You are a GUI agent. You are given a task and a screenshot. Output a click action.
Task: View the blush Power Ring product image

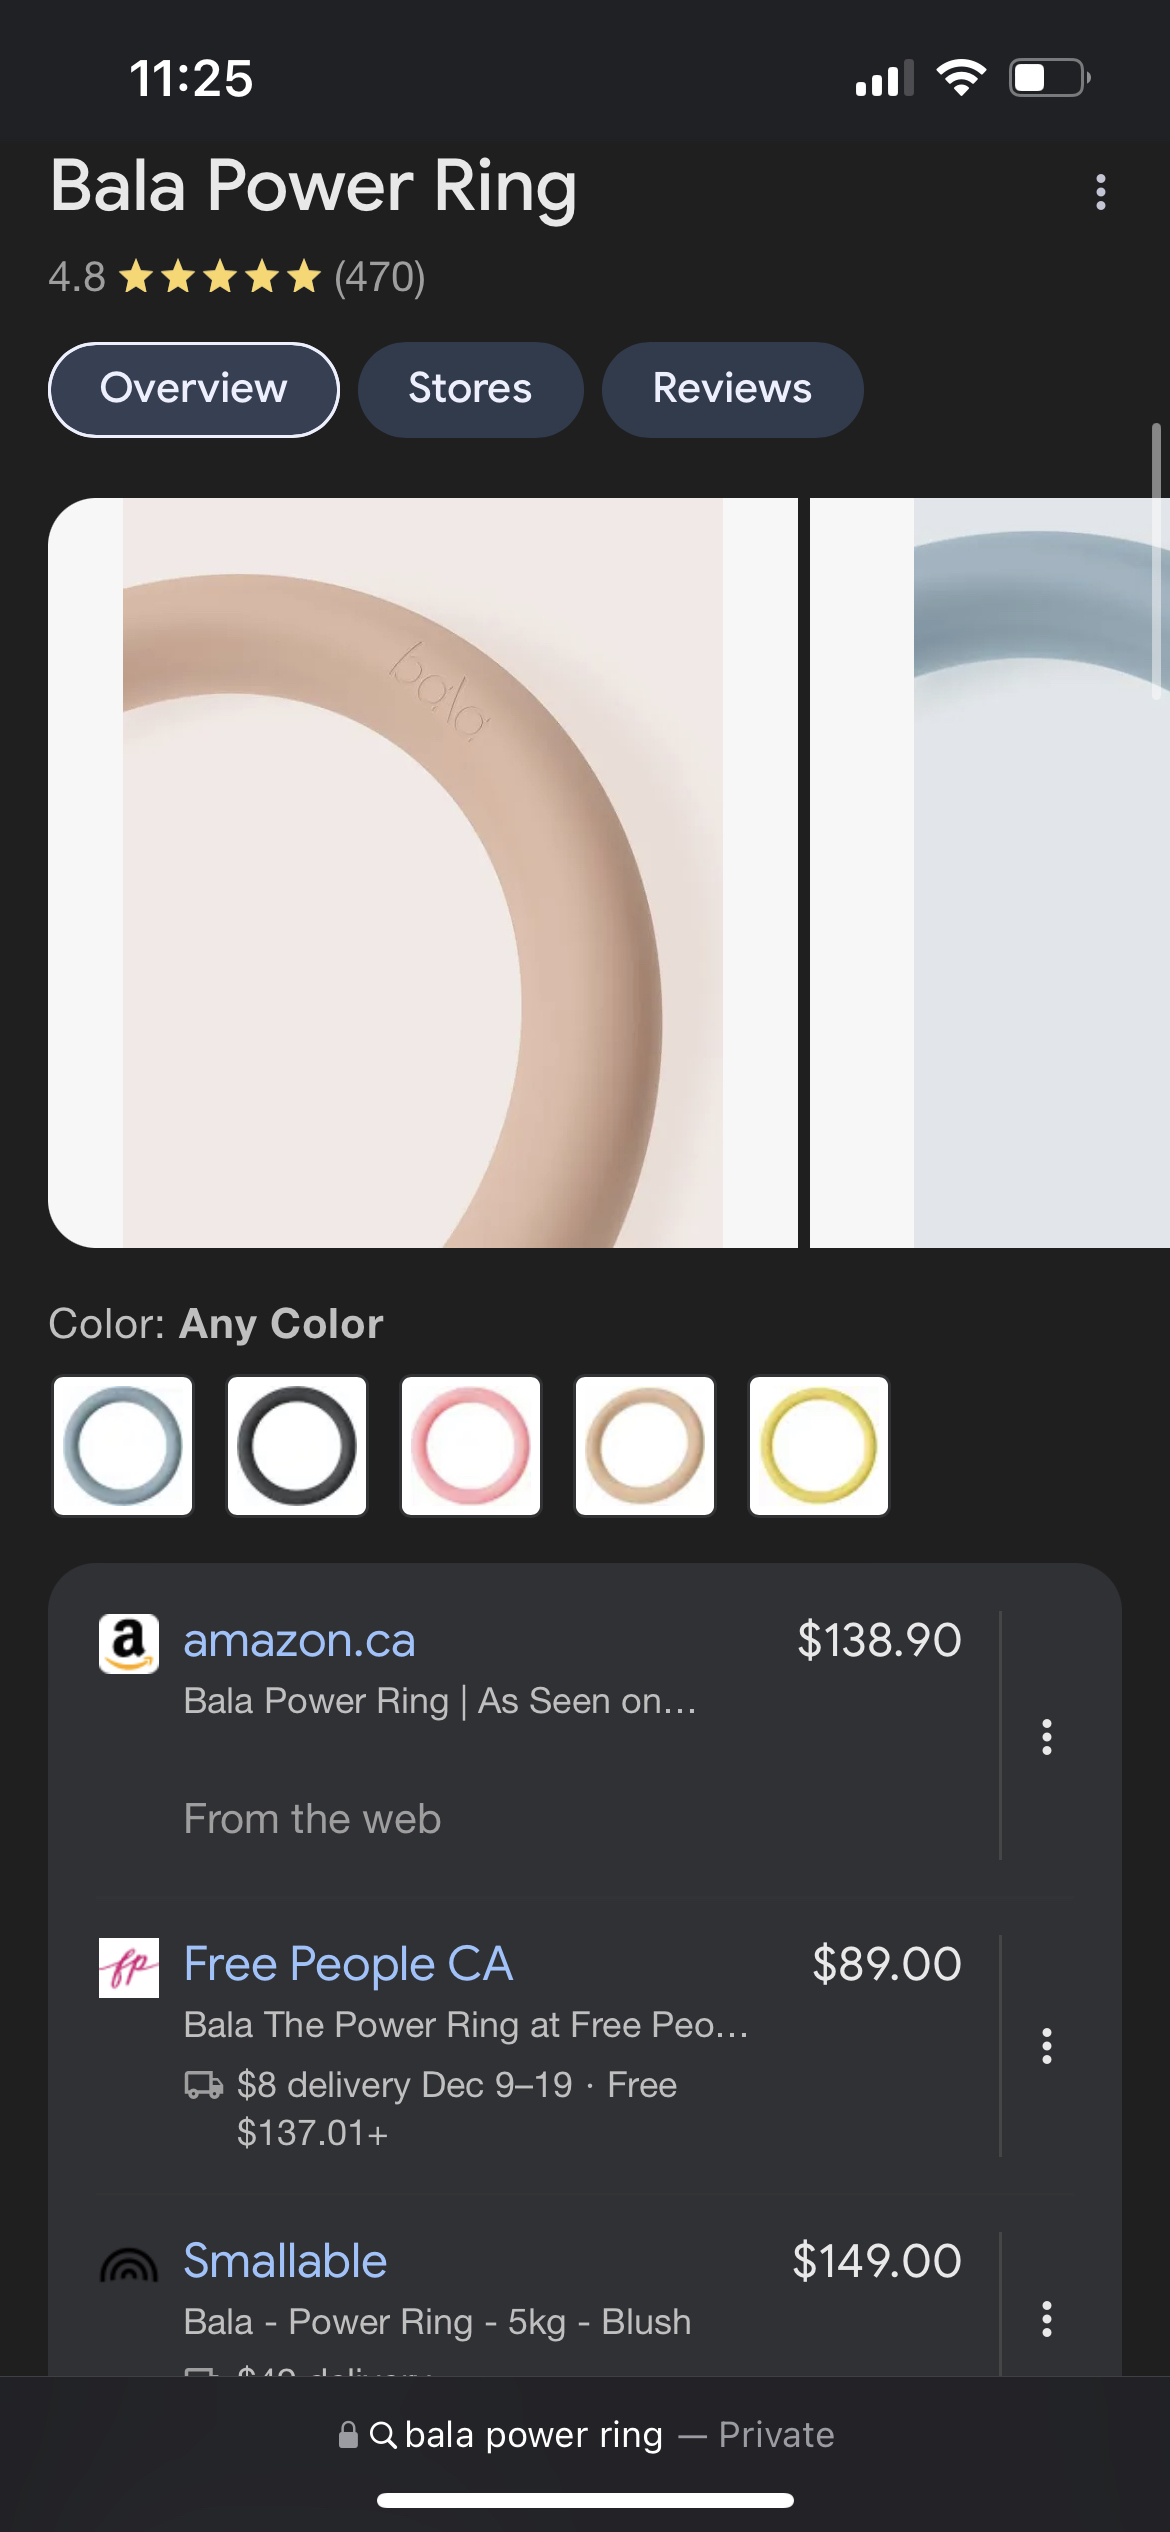[423, 873]
